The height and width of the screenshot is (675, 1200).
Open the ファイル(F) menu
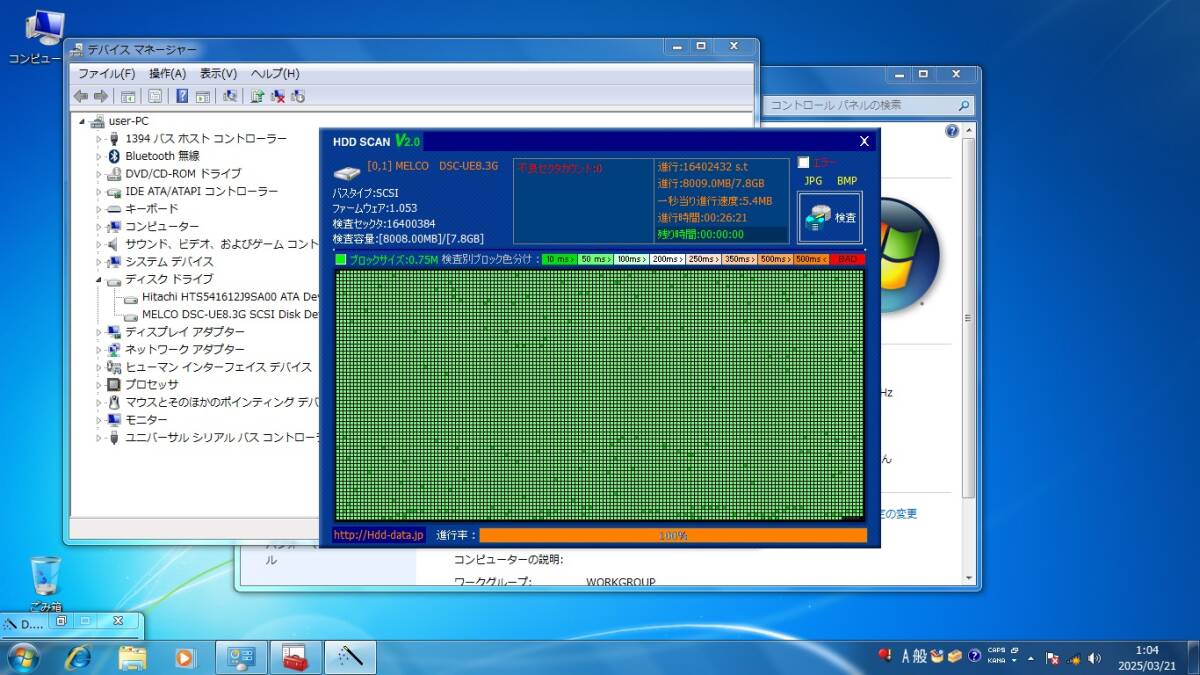[x=106, y=73]
